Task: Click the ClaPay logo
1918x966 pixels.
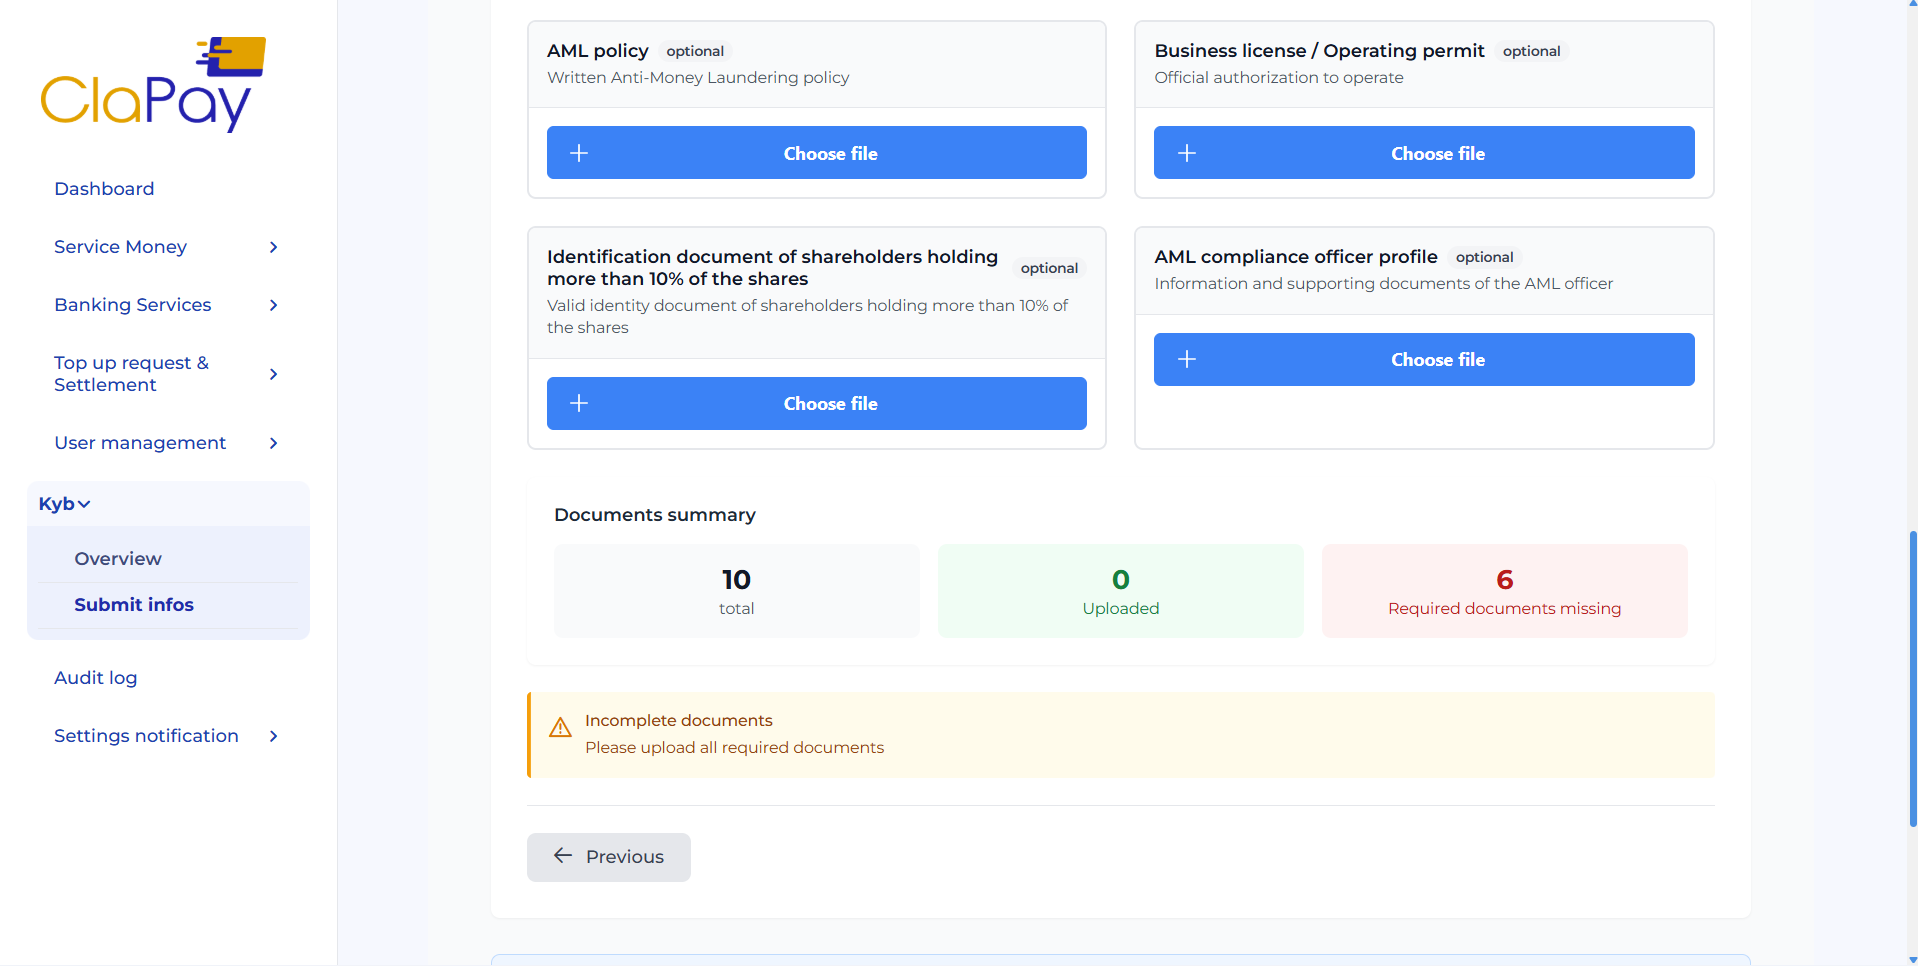Action: 153,85
